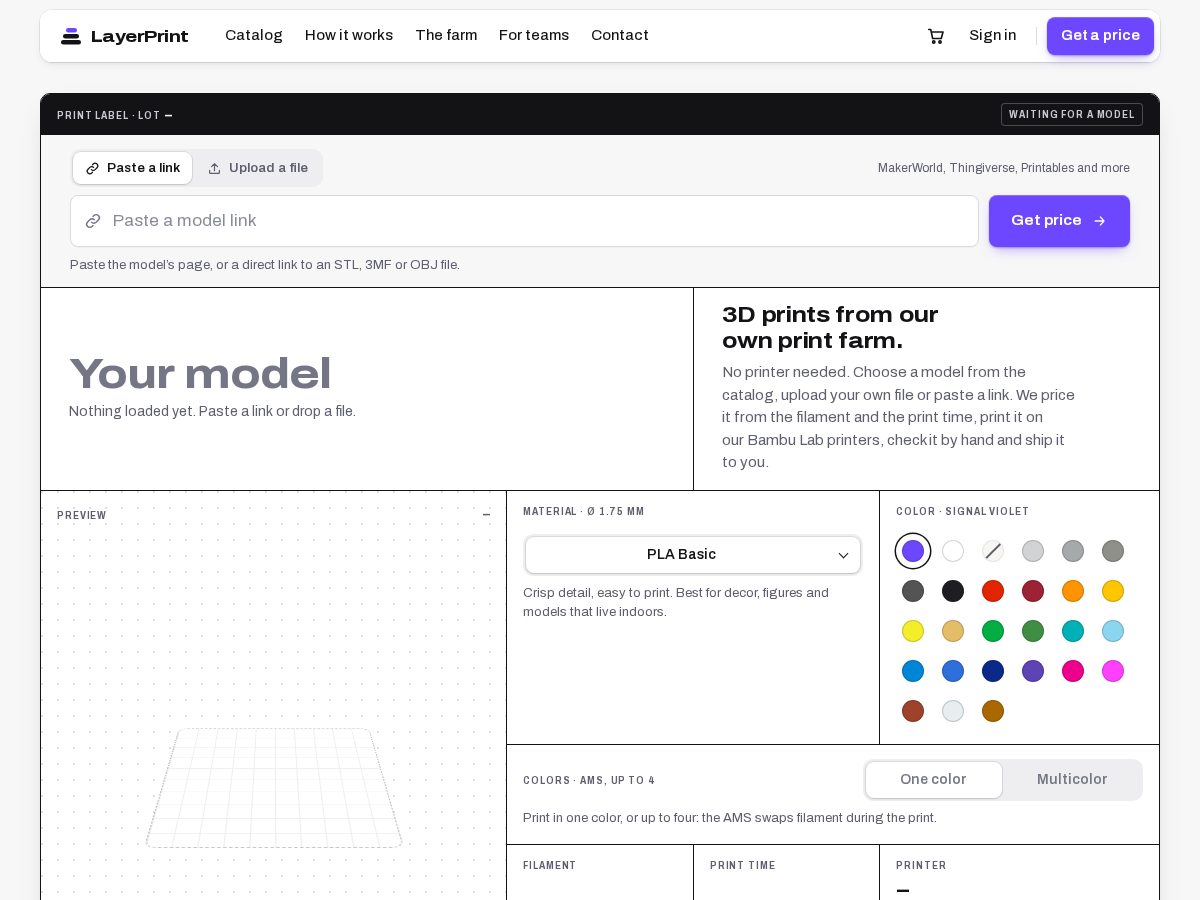
Task: Select the One color option
Action: [934, 780]
